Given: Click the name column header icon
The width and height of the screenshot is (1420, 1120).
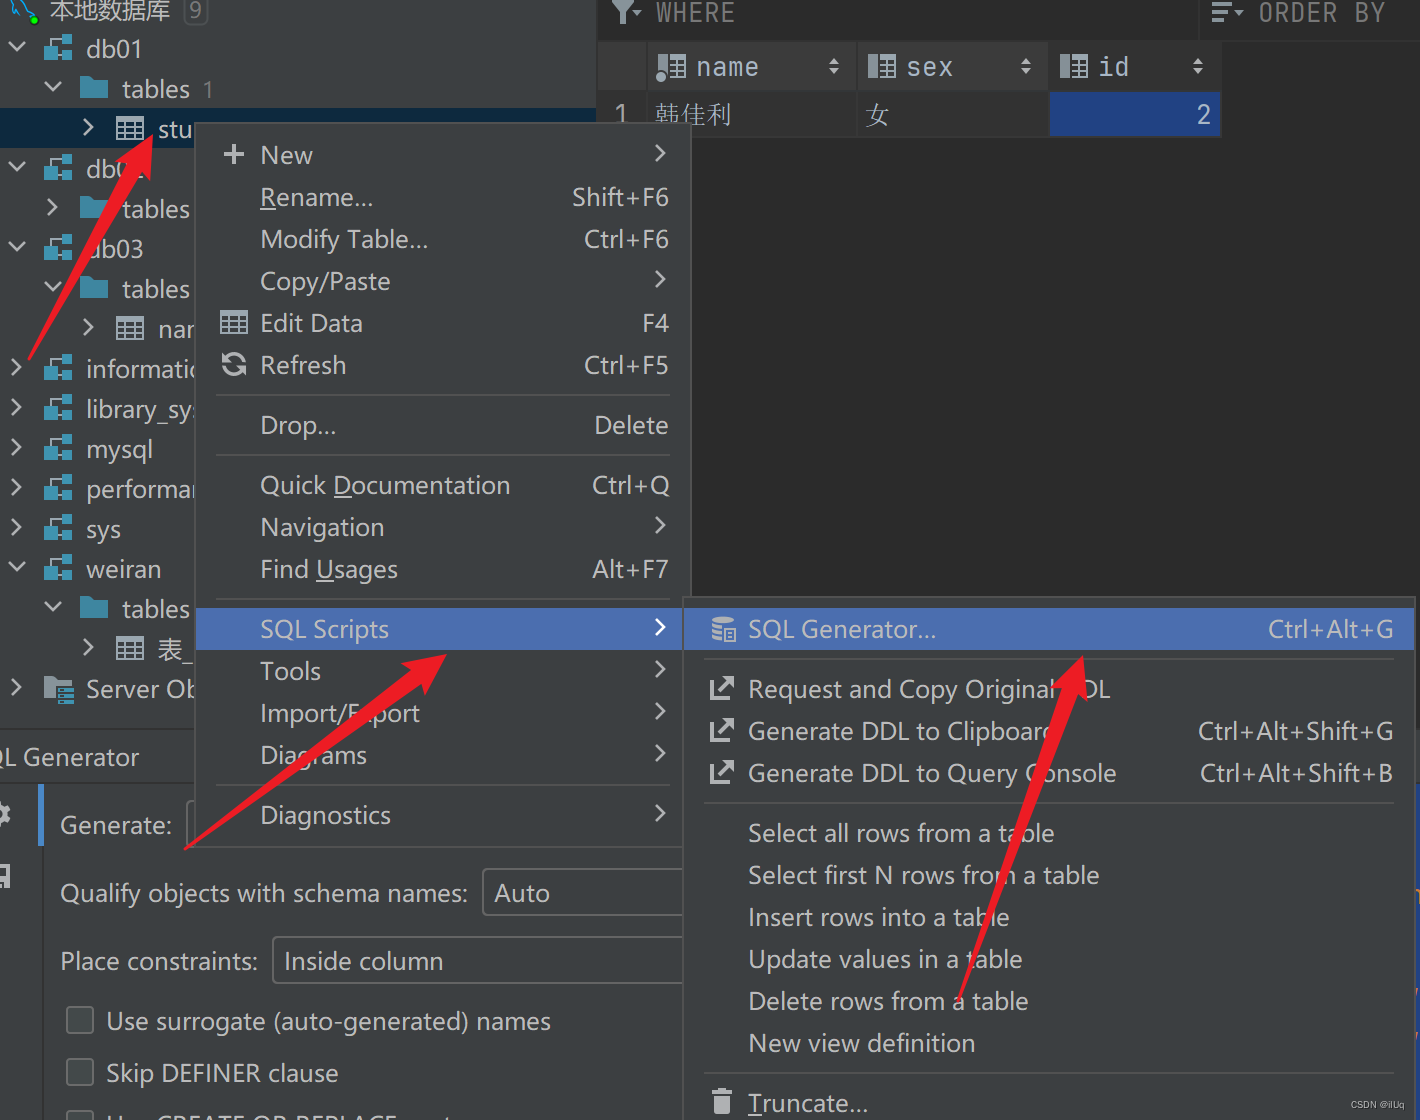Looking at the screenshot, I should coord(671,67).
